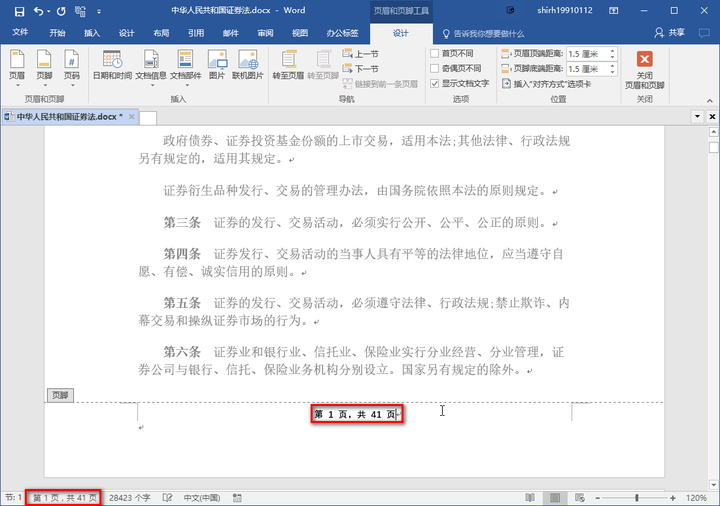This screenshot has height=506, width=720.
Task: Redo using the repeat arrow icon
Action: pyautogui.click(x=61, y=11)
